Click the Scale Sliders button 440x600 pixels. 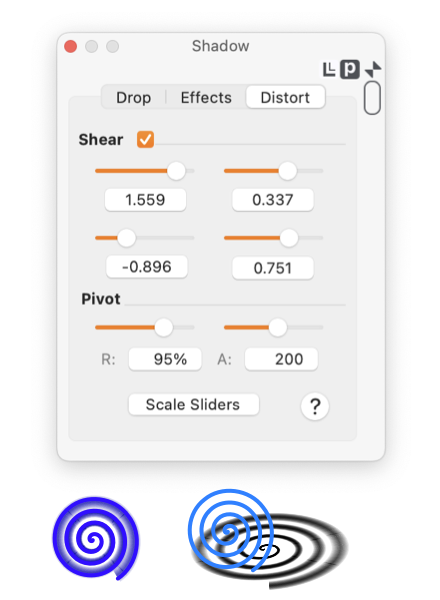(x=194, y=404)
